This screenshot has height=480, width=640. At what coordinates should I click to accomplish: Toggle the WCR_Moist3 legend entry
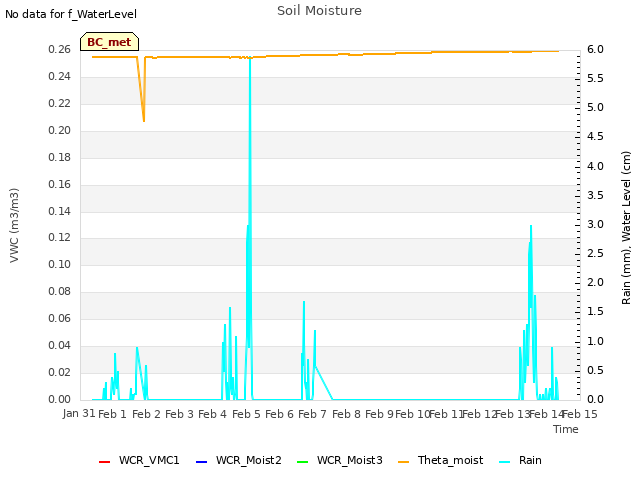tap(340, 460)
